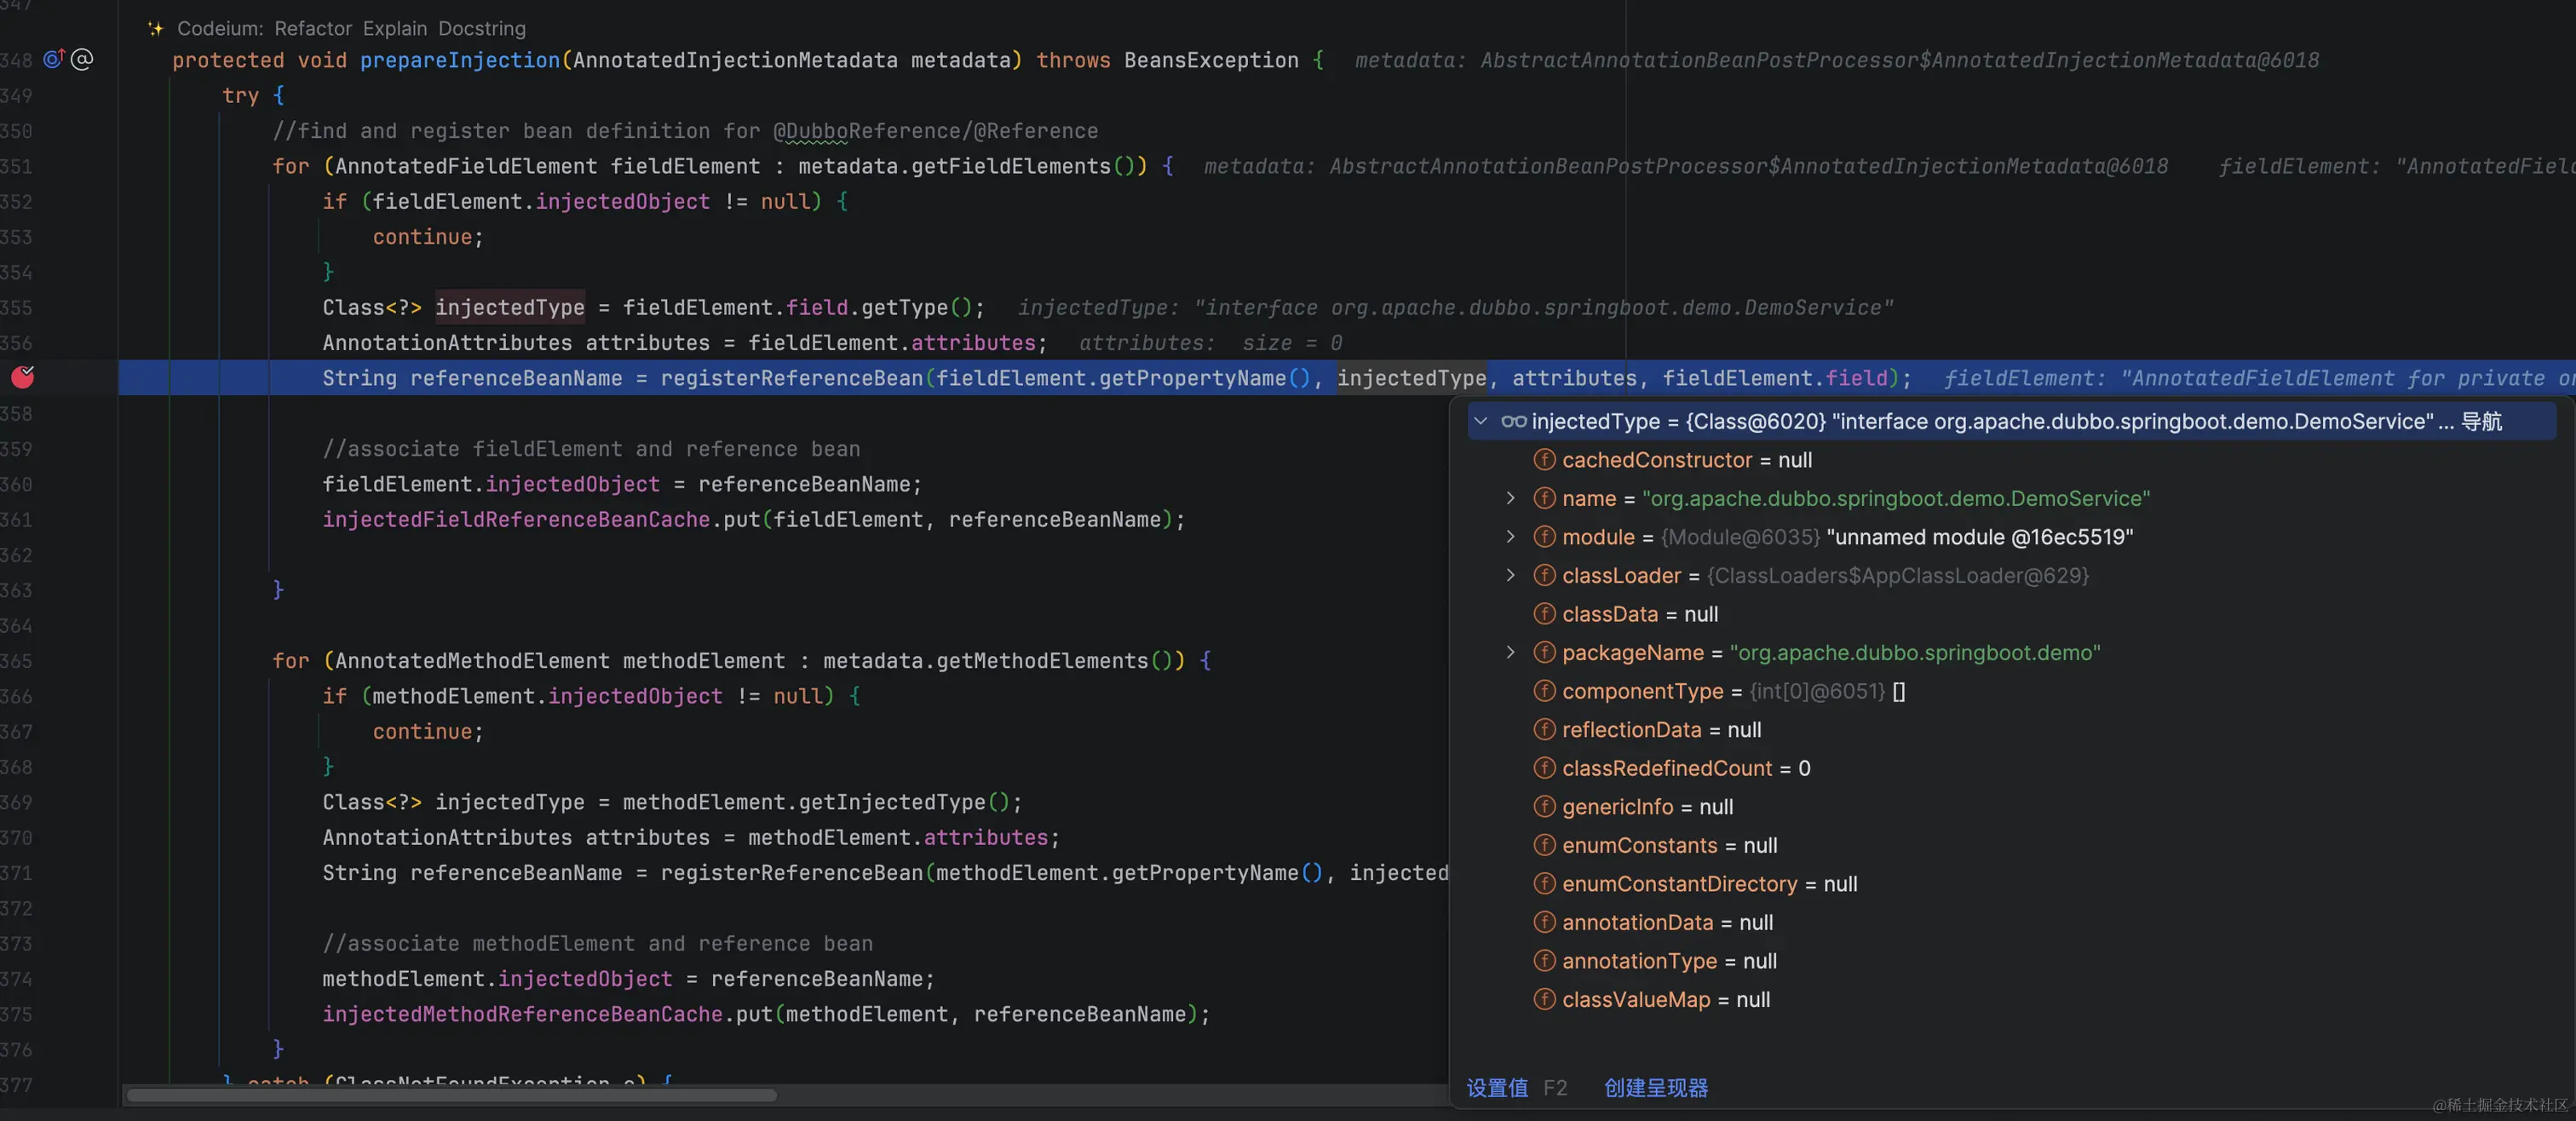Screen dimensions: 2576x1121
Task: Click the classValueMap field icon
Action: tap(1544, 999)
